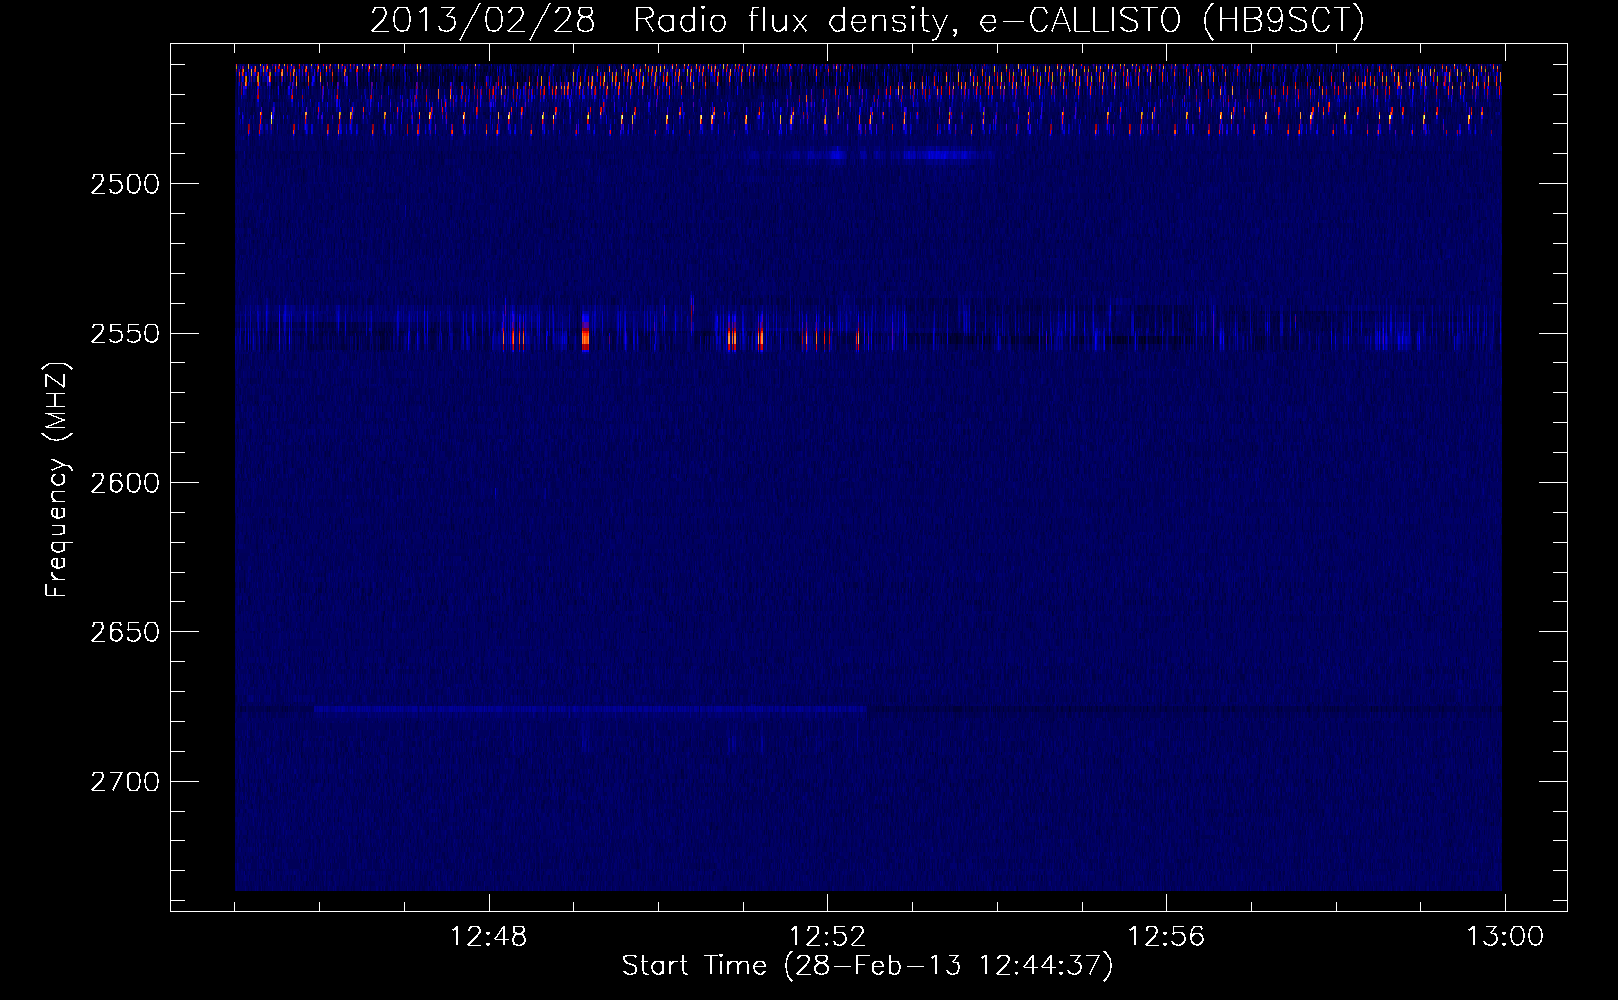Click the brightest red burst near 2550 MHz

(x=585, y=334)
